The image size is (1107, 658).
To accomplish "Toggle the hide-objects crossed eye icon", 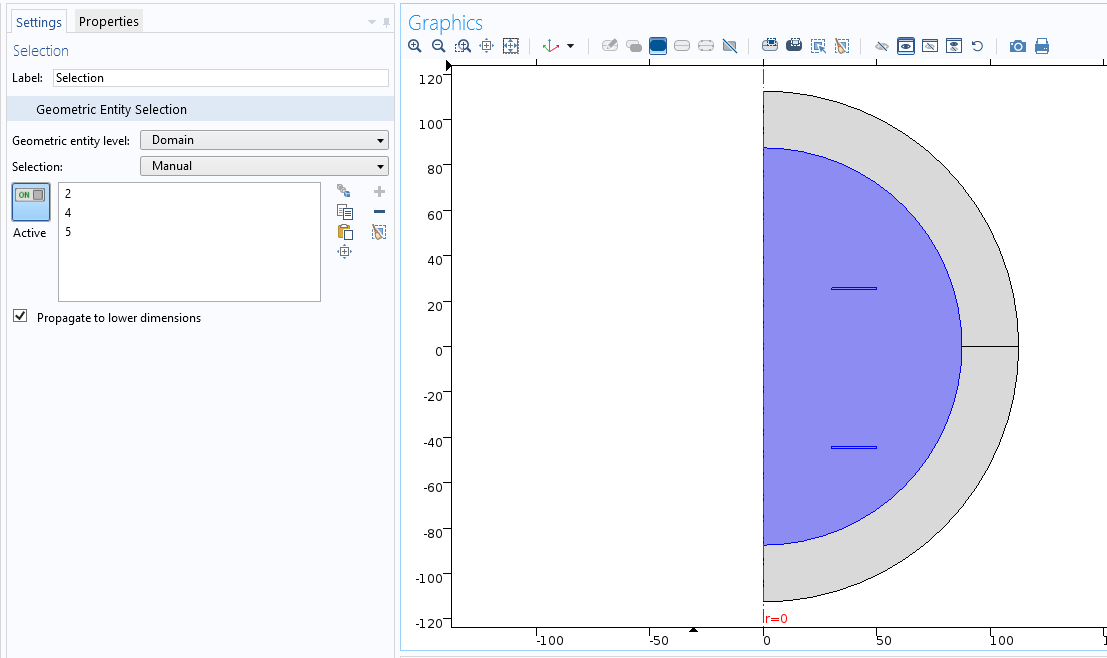I will click(881, 46).
